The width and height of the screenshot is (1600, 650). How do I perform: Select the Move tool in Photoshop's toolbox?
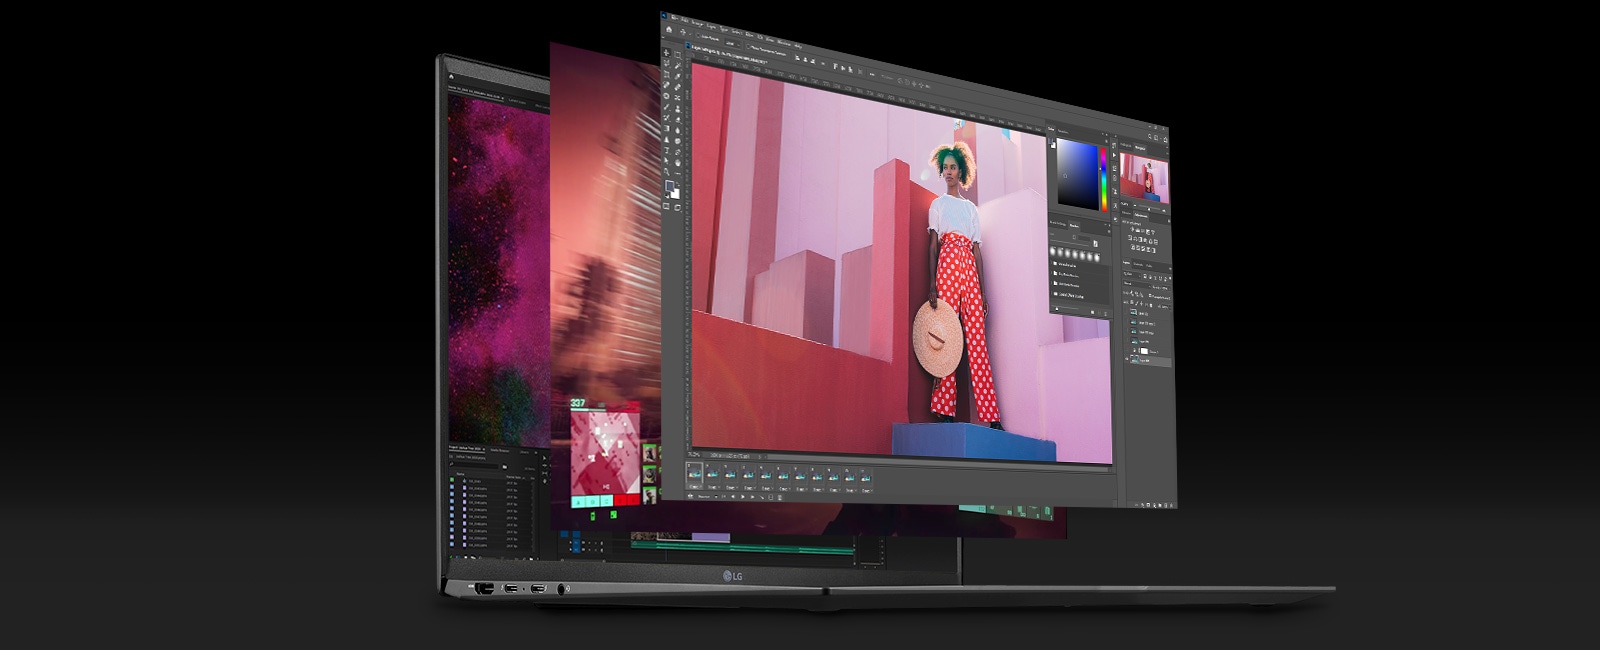pyautogui.click(x=667, y=51)
